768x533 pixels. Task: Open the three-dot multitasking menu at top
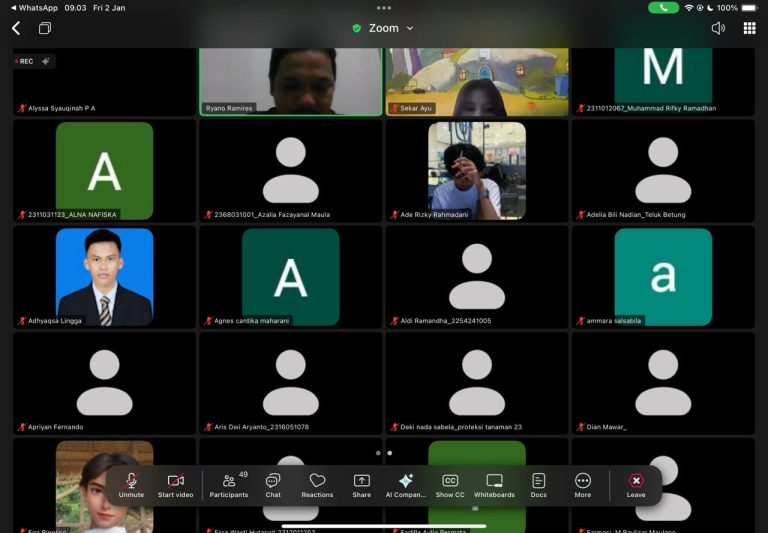tap(384, 7)
